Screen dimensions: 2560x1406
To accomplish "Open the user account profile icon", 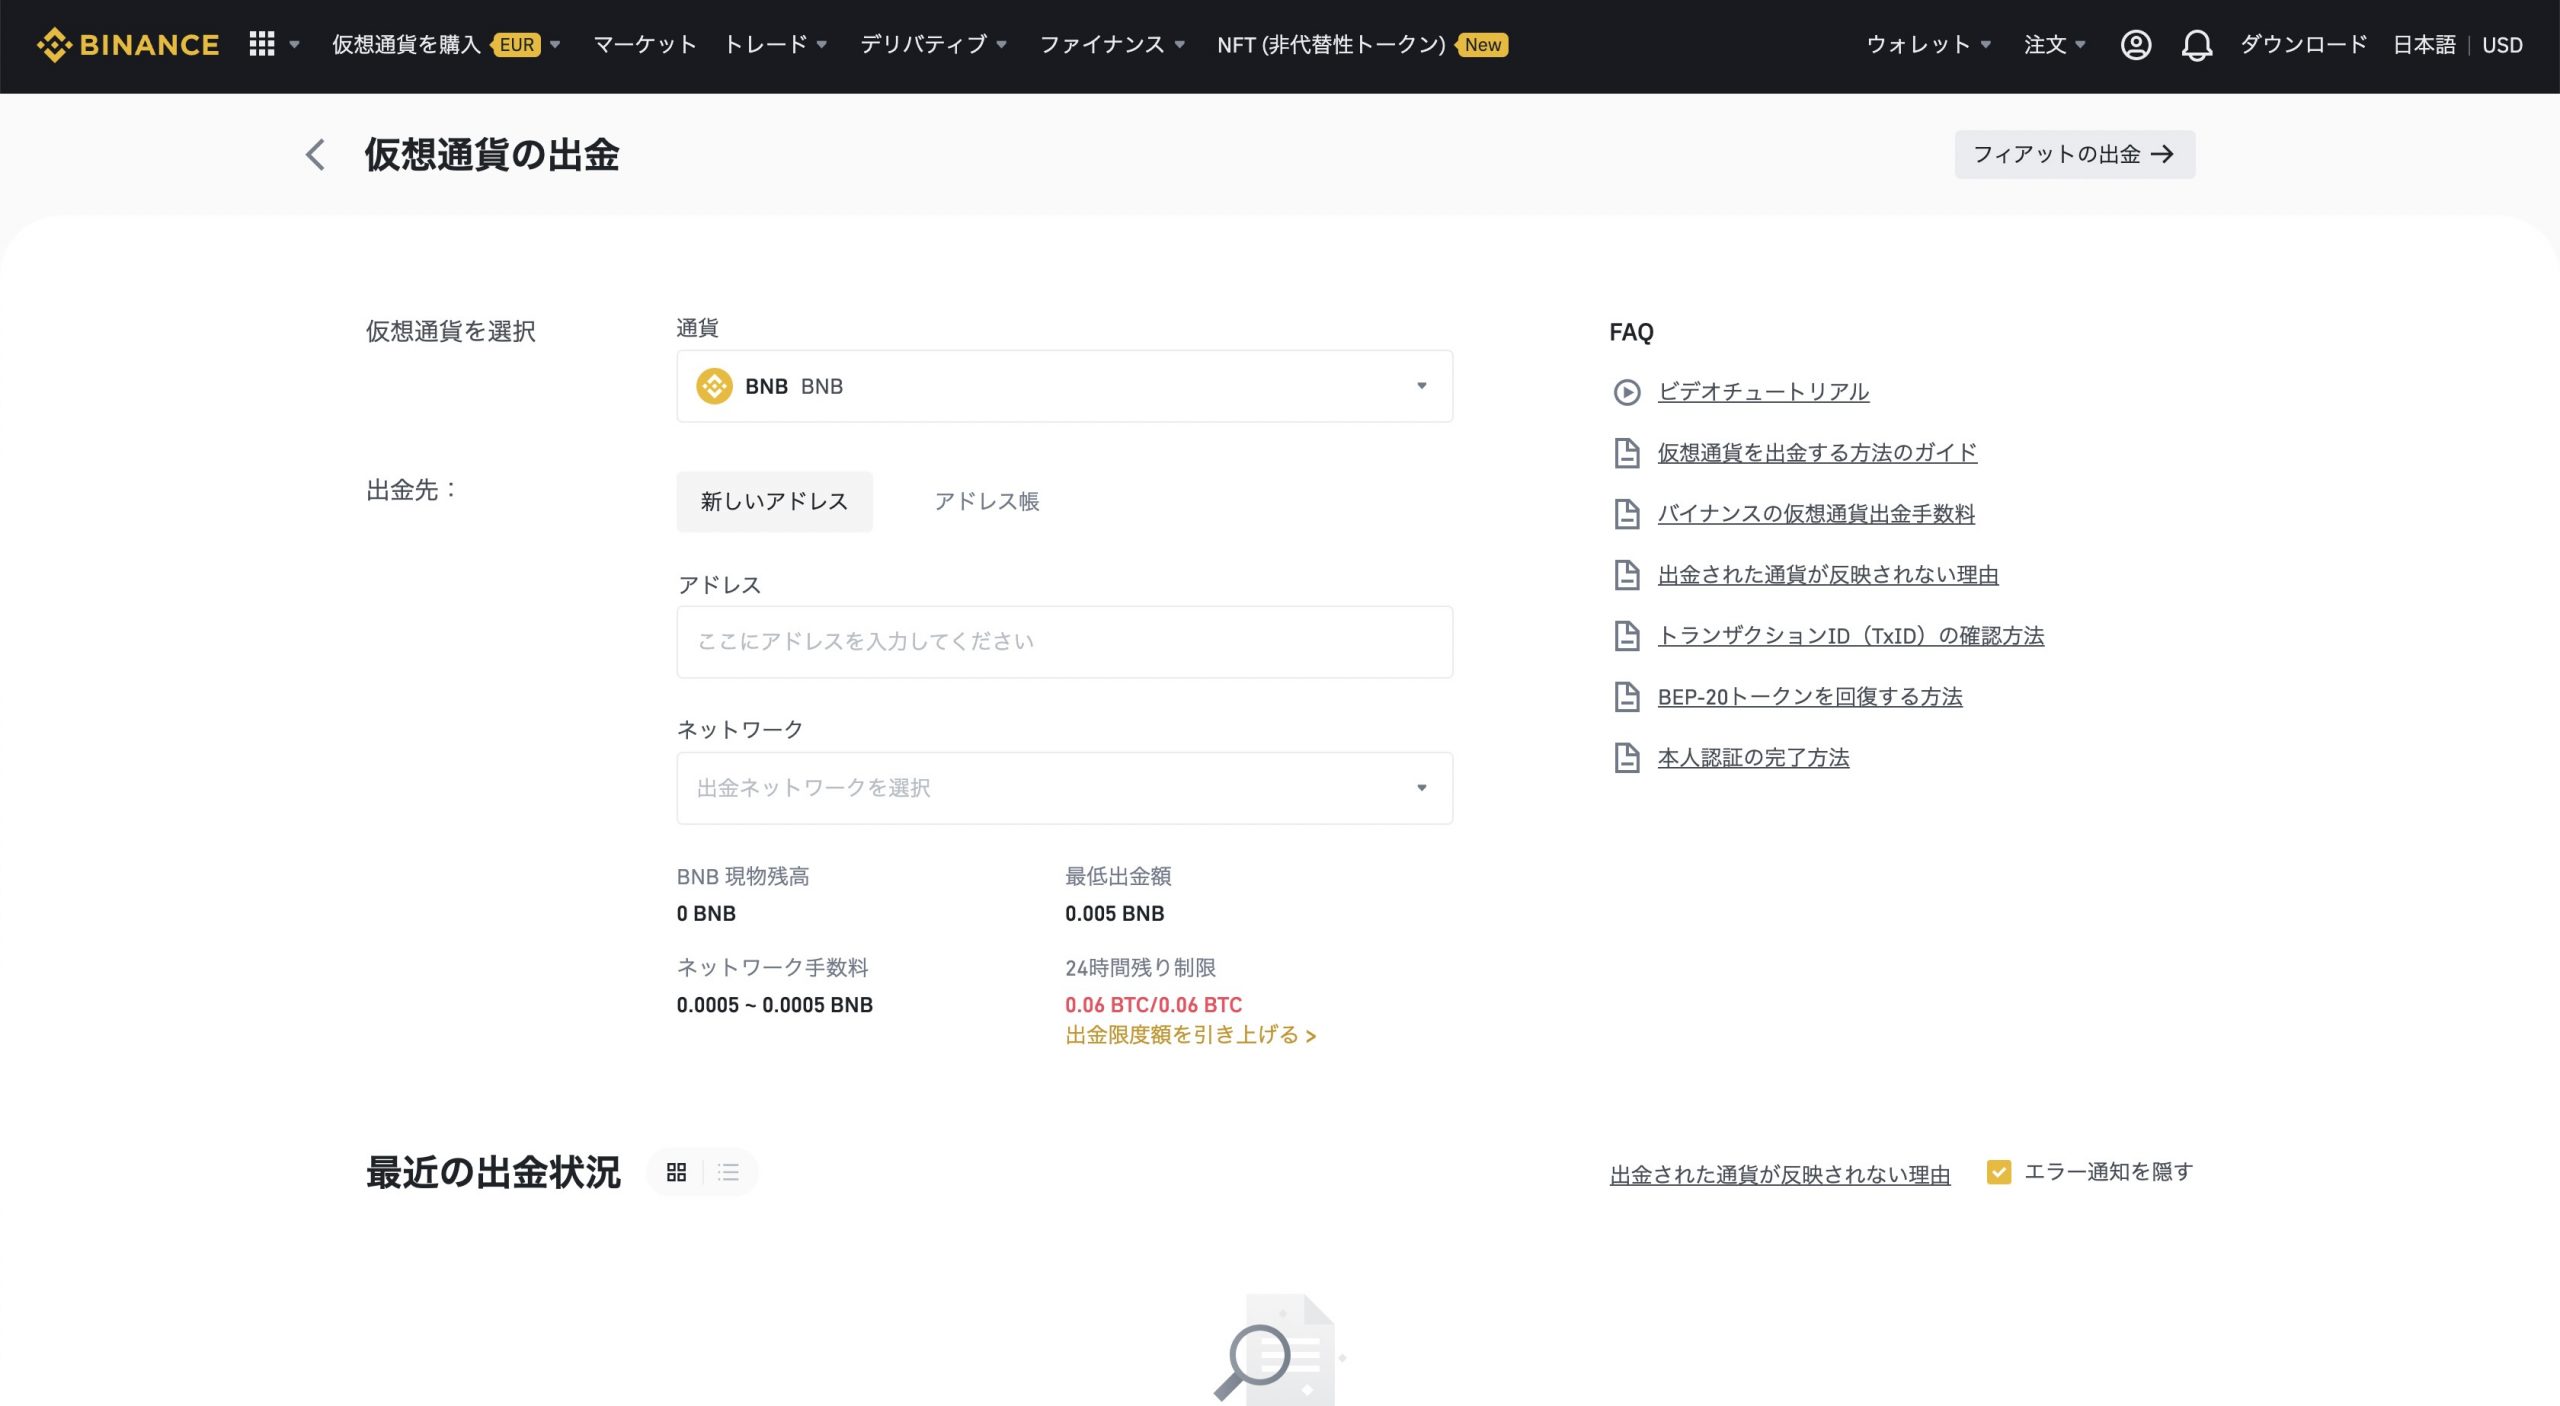I will [x=2135, y=44].
